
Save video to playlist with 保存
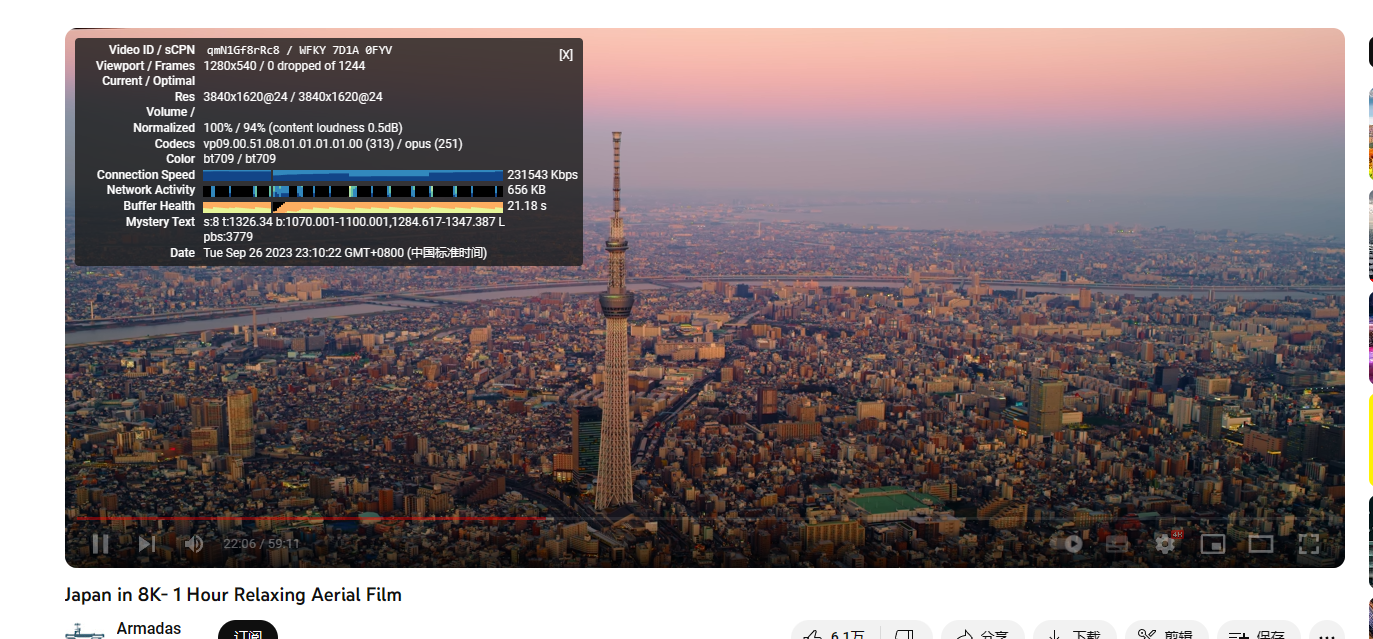pyautogui.click(x=1258, y=632)
